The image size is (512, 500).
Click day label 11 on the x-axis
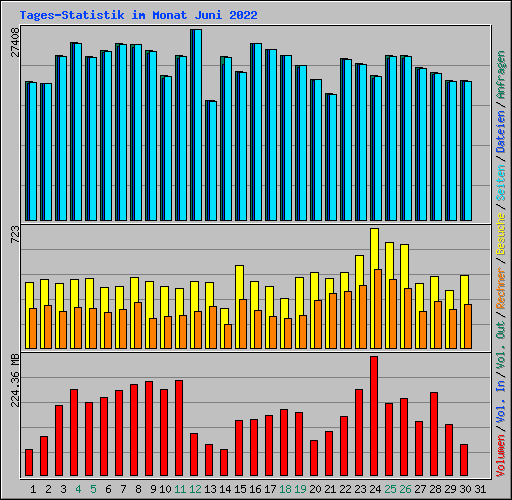pos(180,489)
